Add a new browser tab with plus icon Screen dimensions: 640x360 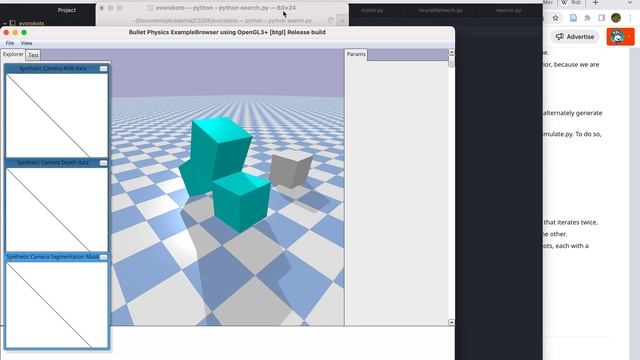point(596,3)
